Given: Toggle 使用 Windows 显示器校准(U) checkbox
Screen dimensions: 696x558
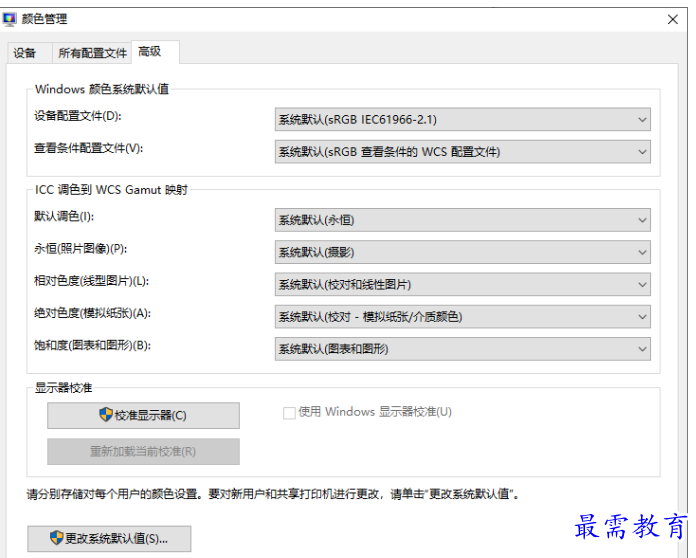Looking at the screenshot, I should (x=289, y=413).
